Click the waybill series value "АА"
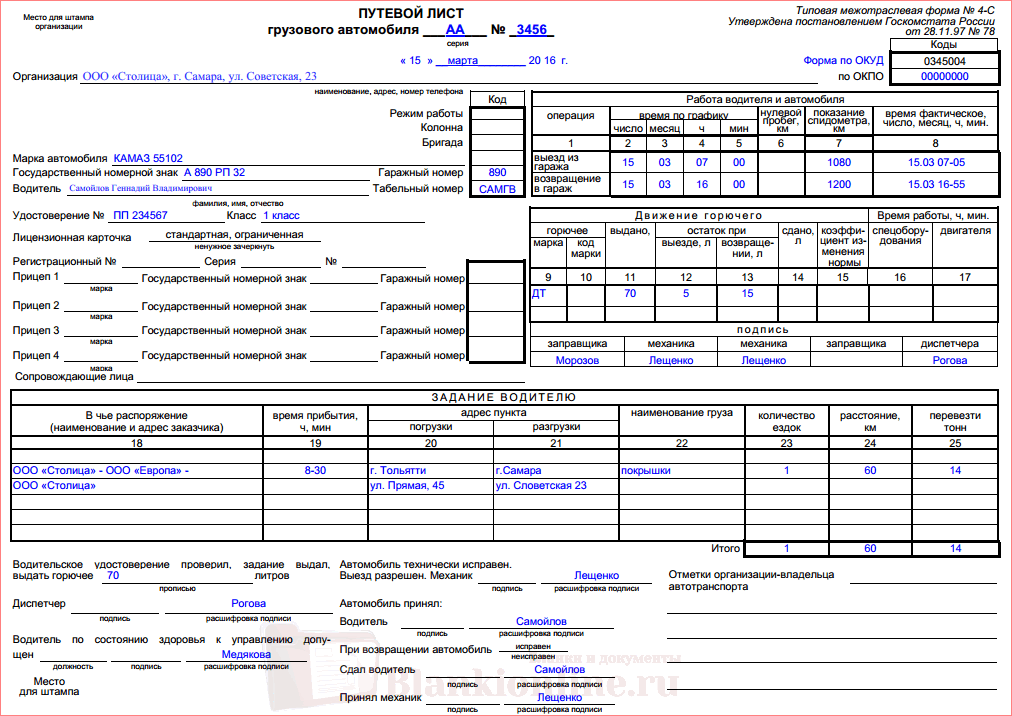Screen dimensions: 1012x716 pyautogui.click(x=455, y=30)
